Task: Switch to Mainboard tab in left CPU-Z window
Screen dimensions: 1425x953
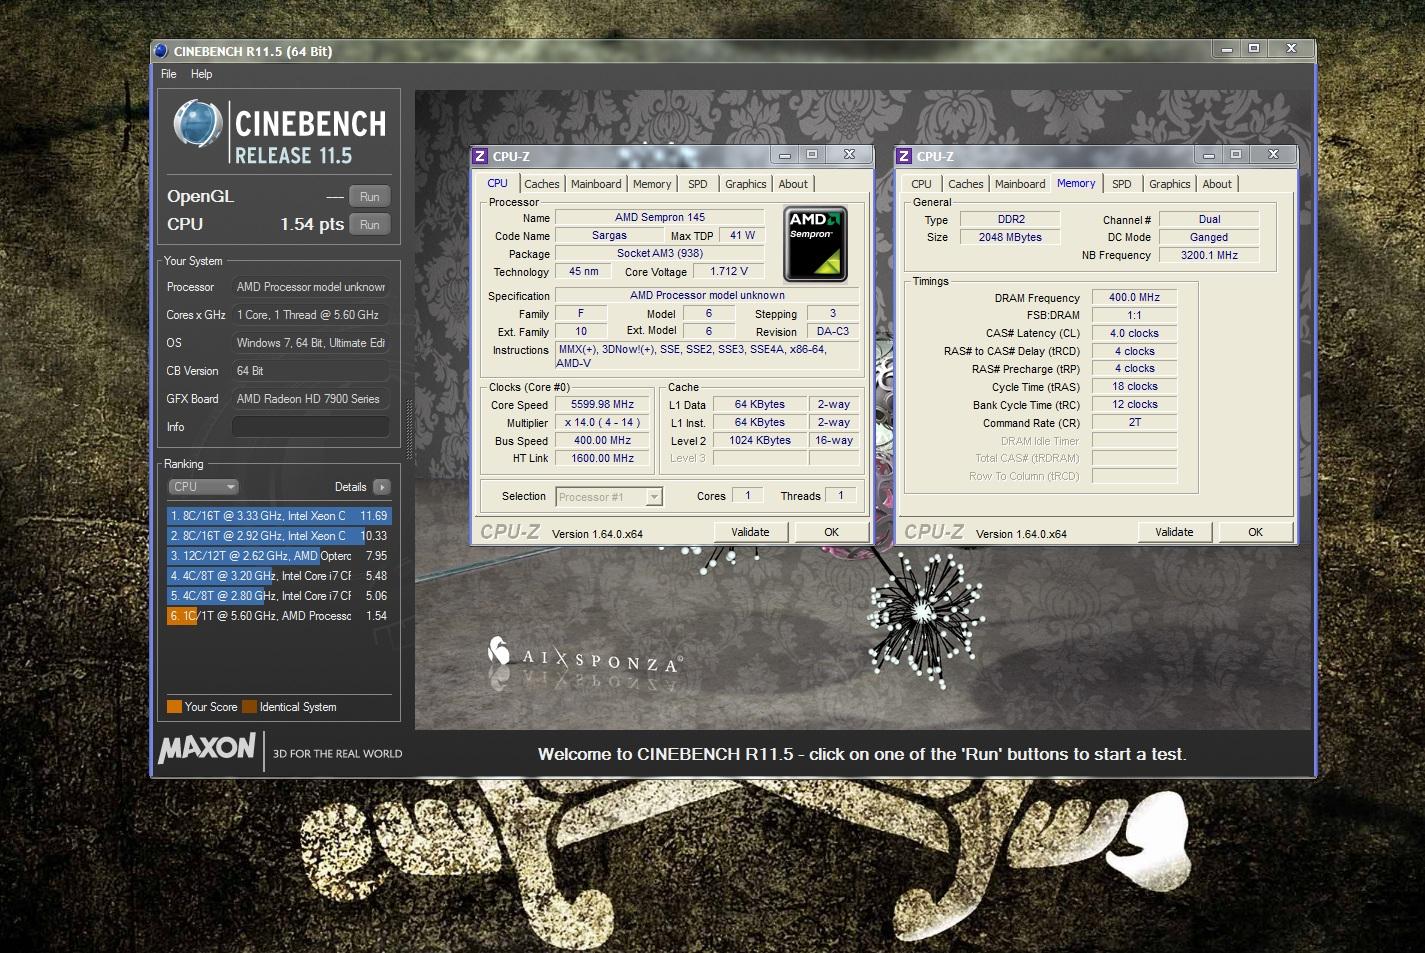Action: [x=596, y=184]
